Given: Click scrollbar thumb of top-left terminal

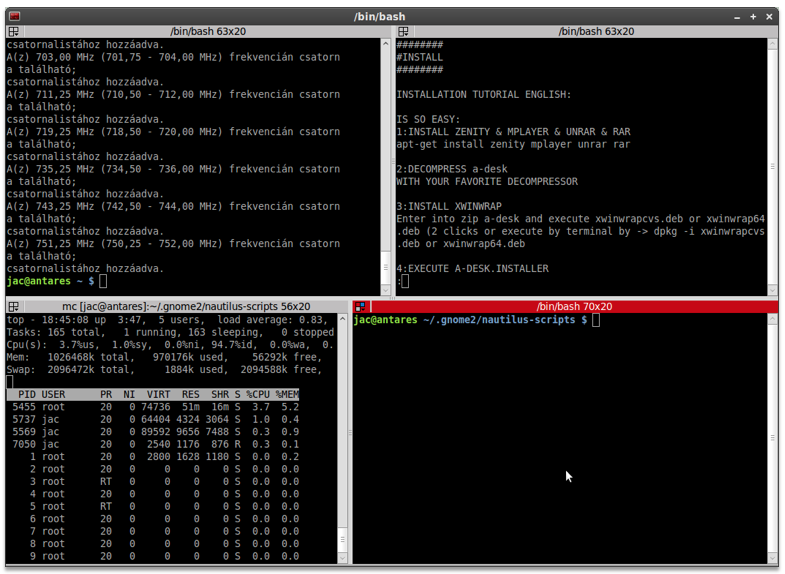Looking at the screenshot, I should pyautogui.click(x=385, y=267).
